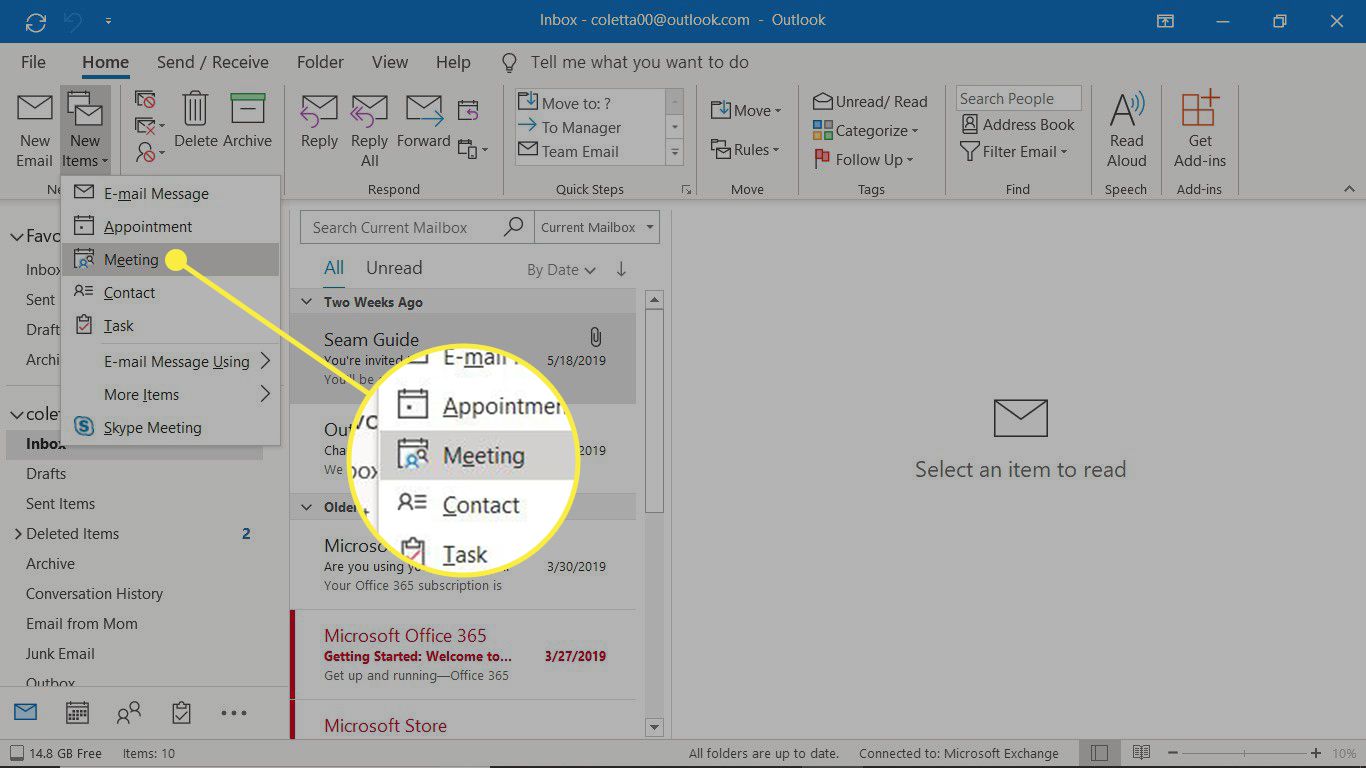Select the Drafts folder
This screenshot has height=768, width=1366.
[x=46, y=474]
